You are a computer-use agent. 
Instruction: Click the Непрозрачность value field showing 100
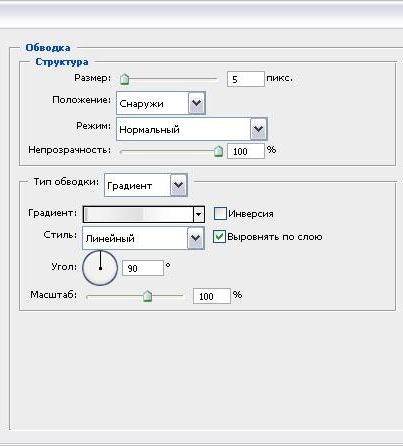tap(246, 151)
